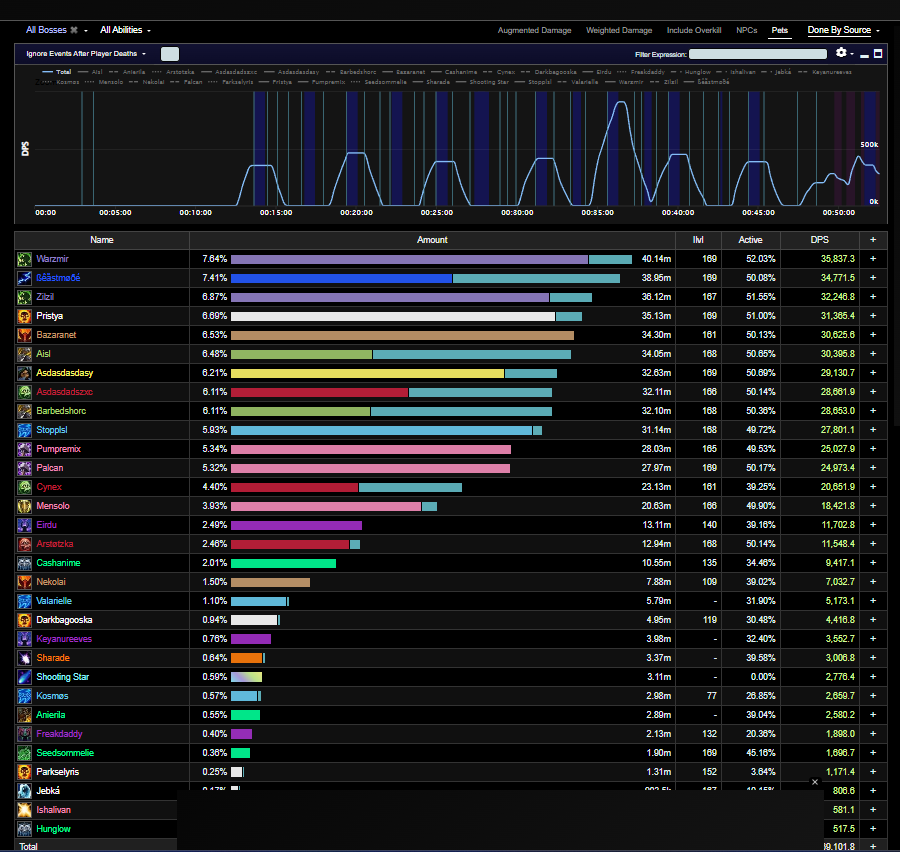Click Stopplsl's blue class icon
The width and height of the screenshot is (900, 852).
(24, 430)
